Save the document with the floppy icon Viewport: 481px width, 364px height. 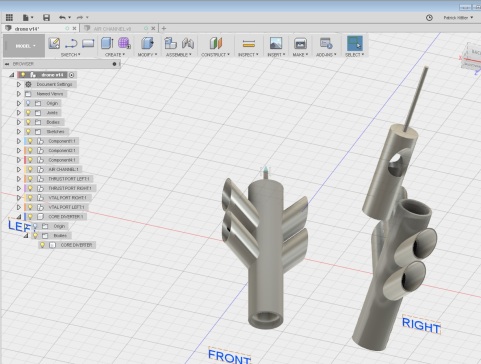pyautogui.click(x=46, y=17)
